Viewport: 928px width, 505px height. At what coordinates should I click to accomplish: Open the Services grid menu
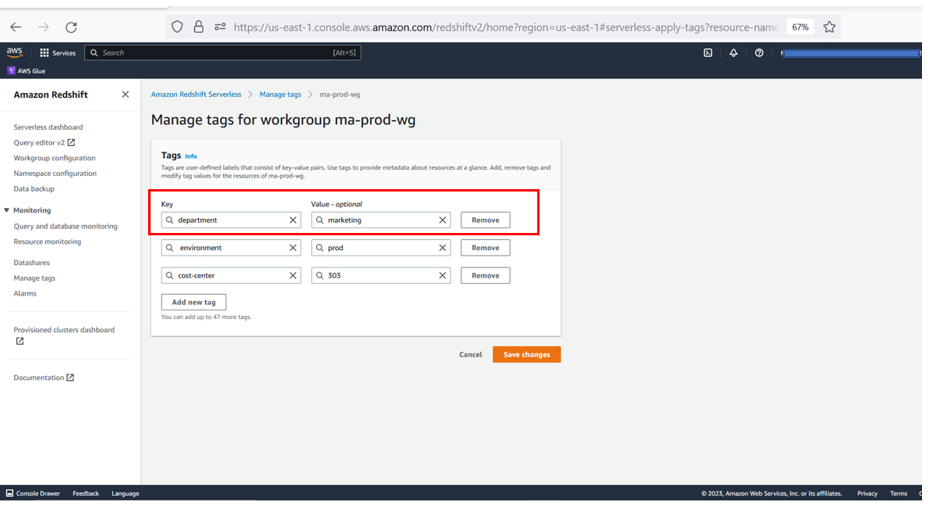[x=57, y=53]
